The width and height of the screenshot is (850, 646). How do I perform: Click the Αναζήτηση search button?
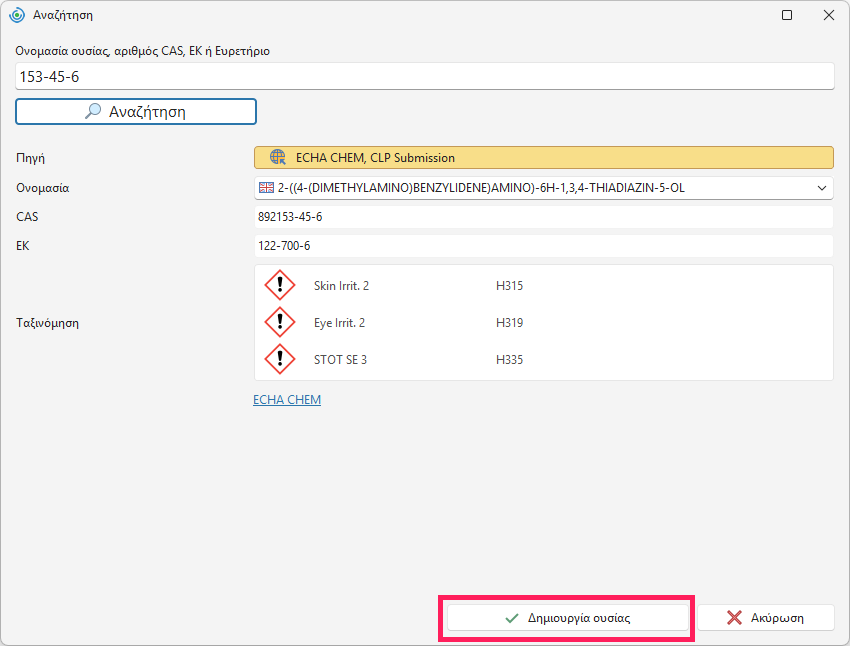tap(136, 112)
